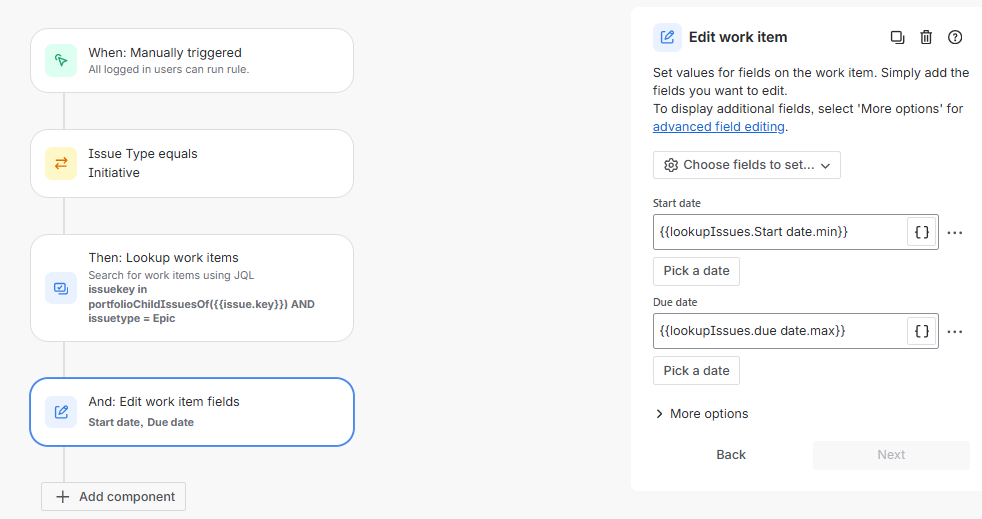Expand More options section
The width and height of the screenshot is (982, 519).
click(701, 414)
